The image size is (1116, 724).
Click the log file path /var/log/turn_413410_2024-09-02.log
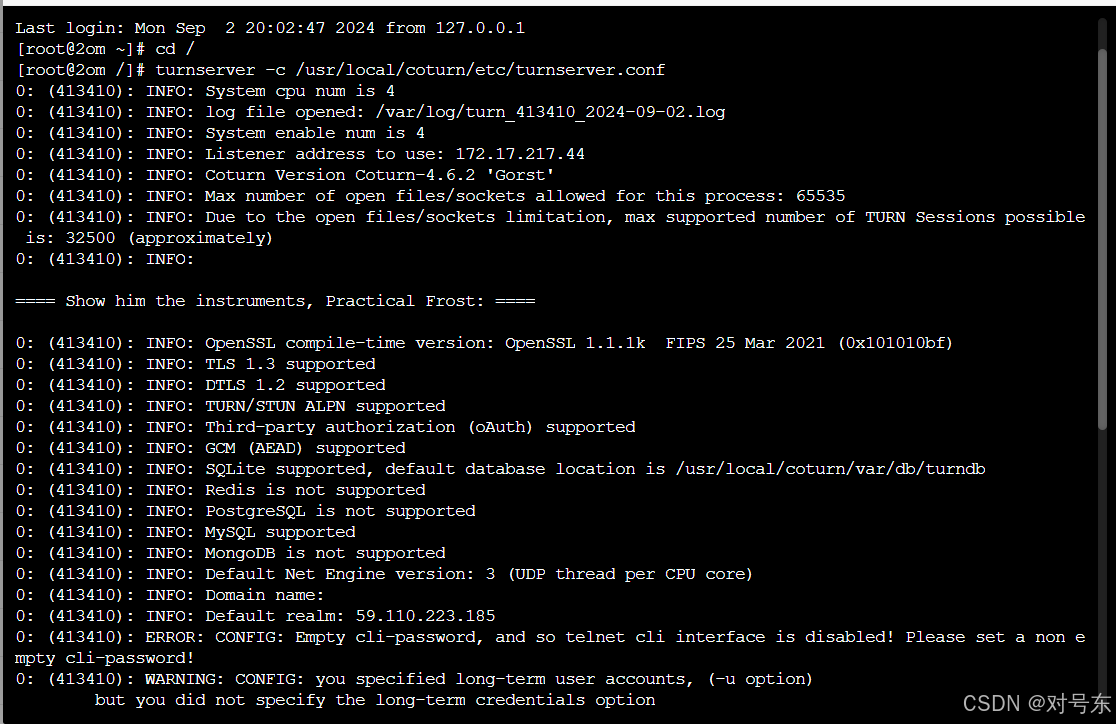click(550, 112)
